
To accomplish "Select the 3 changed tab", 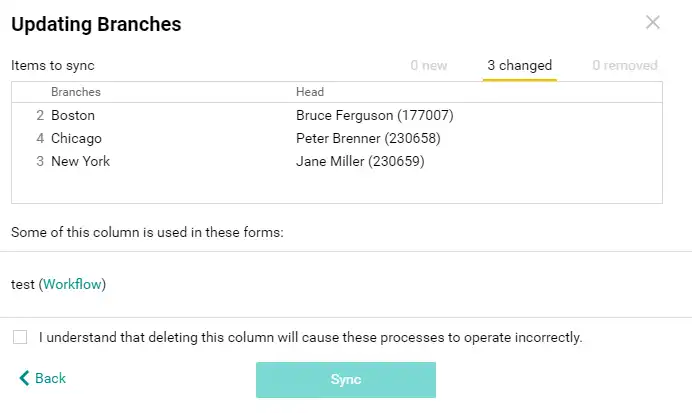I will [x=519, y=65].
